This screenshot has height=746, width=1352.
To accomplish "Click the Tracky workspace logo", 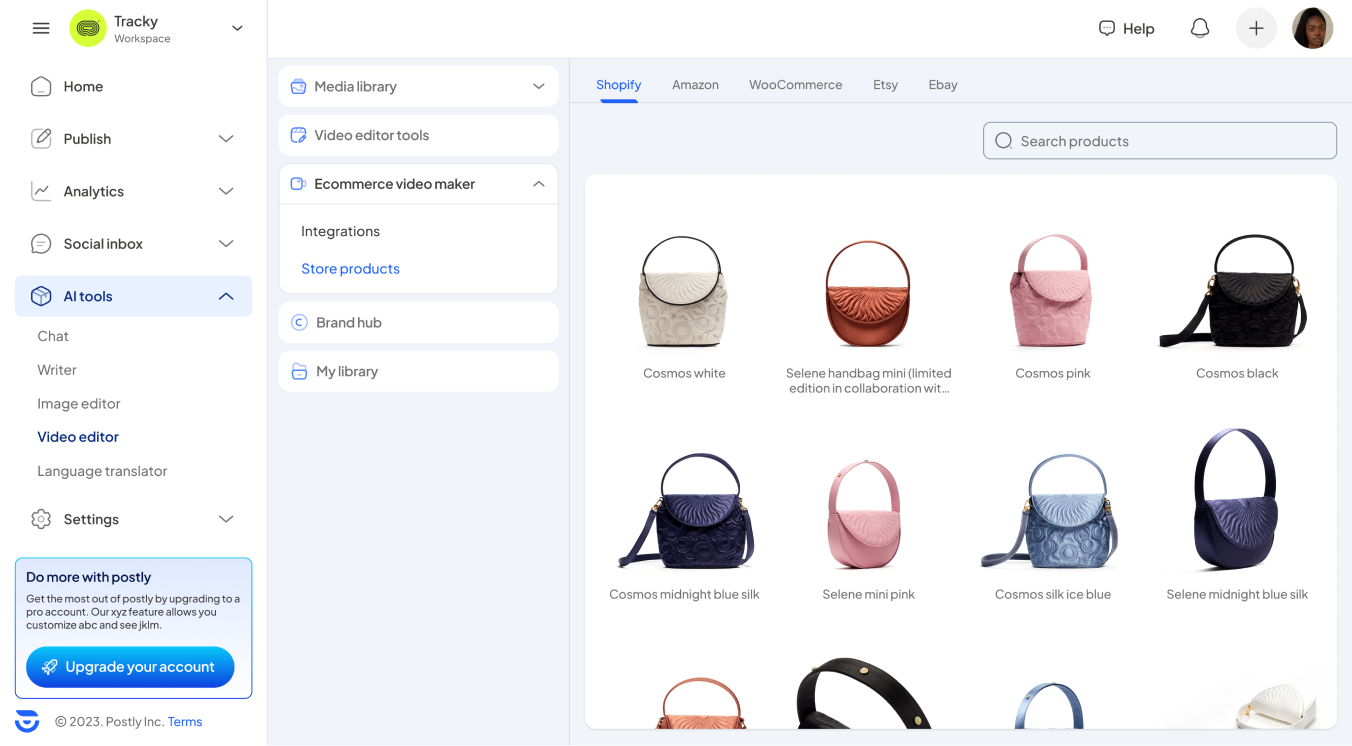I will point(88,28).
